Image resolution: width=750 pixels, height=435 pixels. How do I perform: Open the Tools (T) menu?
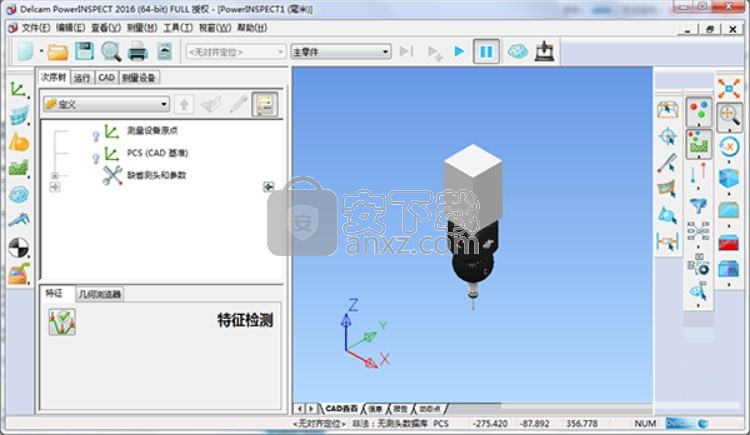tap(178, 28)
